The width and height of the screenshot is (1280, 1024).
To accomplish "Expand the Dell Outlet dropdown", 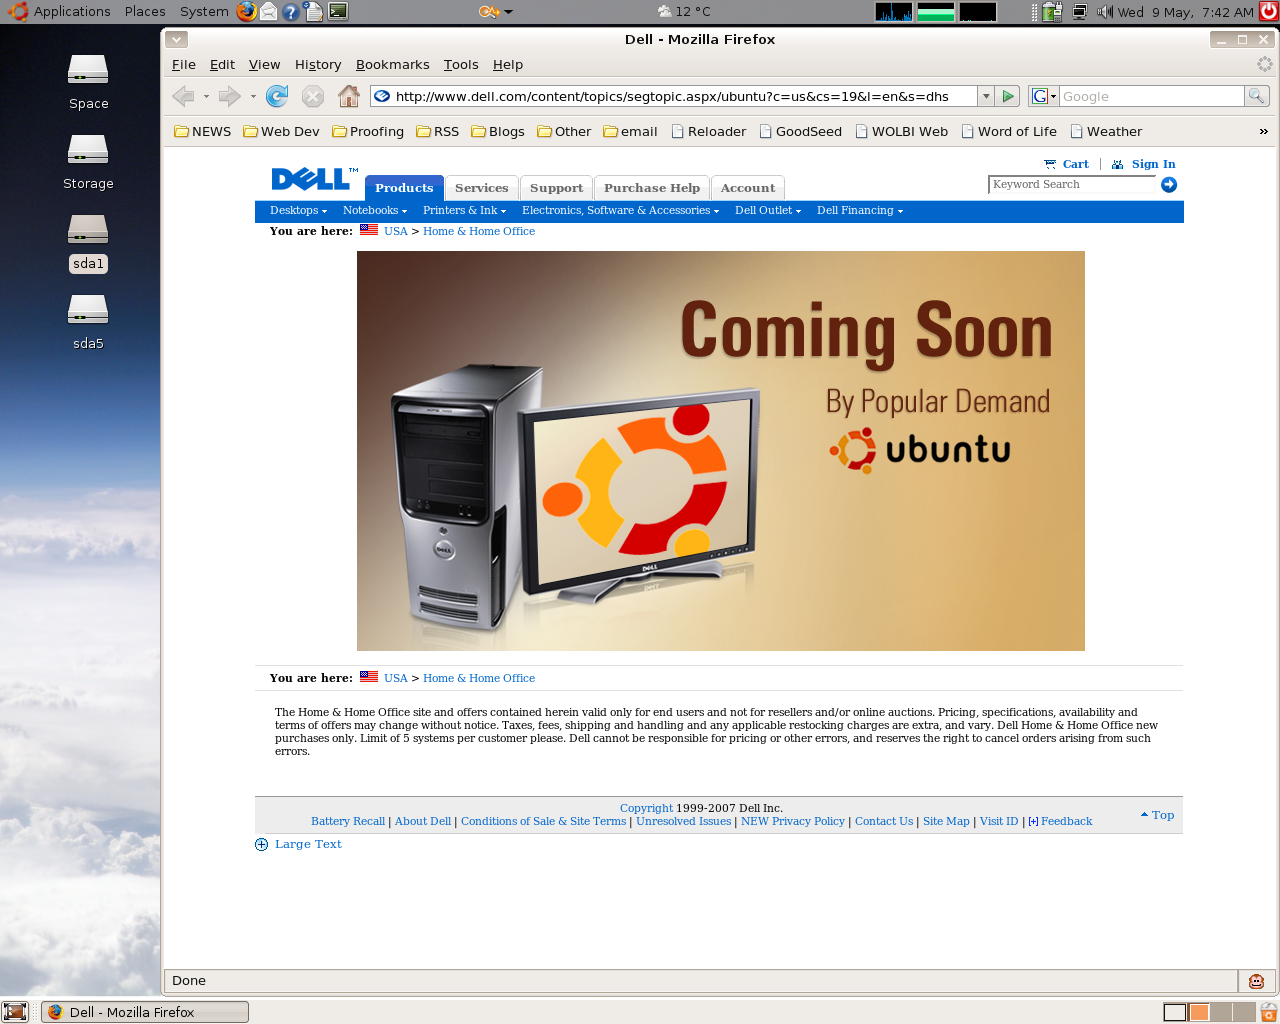I will pyautogui.click(x=768, y=210).
